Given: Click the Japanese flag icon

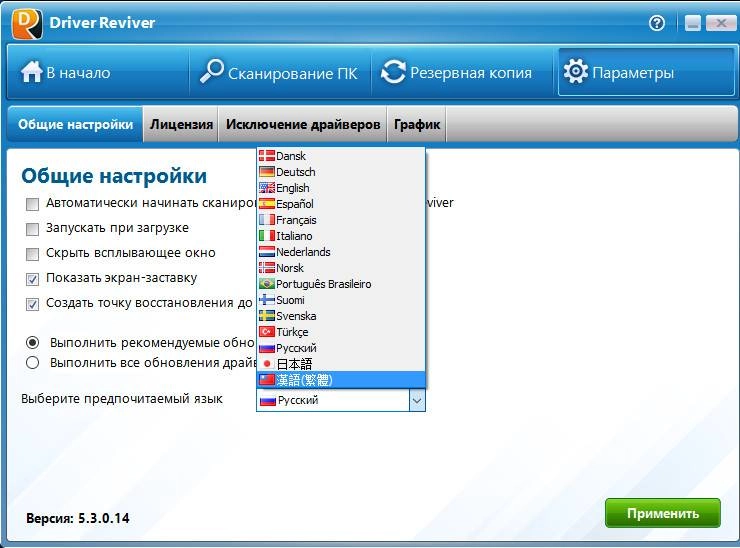Looking at the screenshot, I should coord(267,363).
